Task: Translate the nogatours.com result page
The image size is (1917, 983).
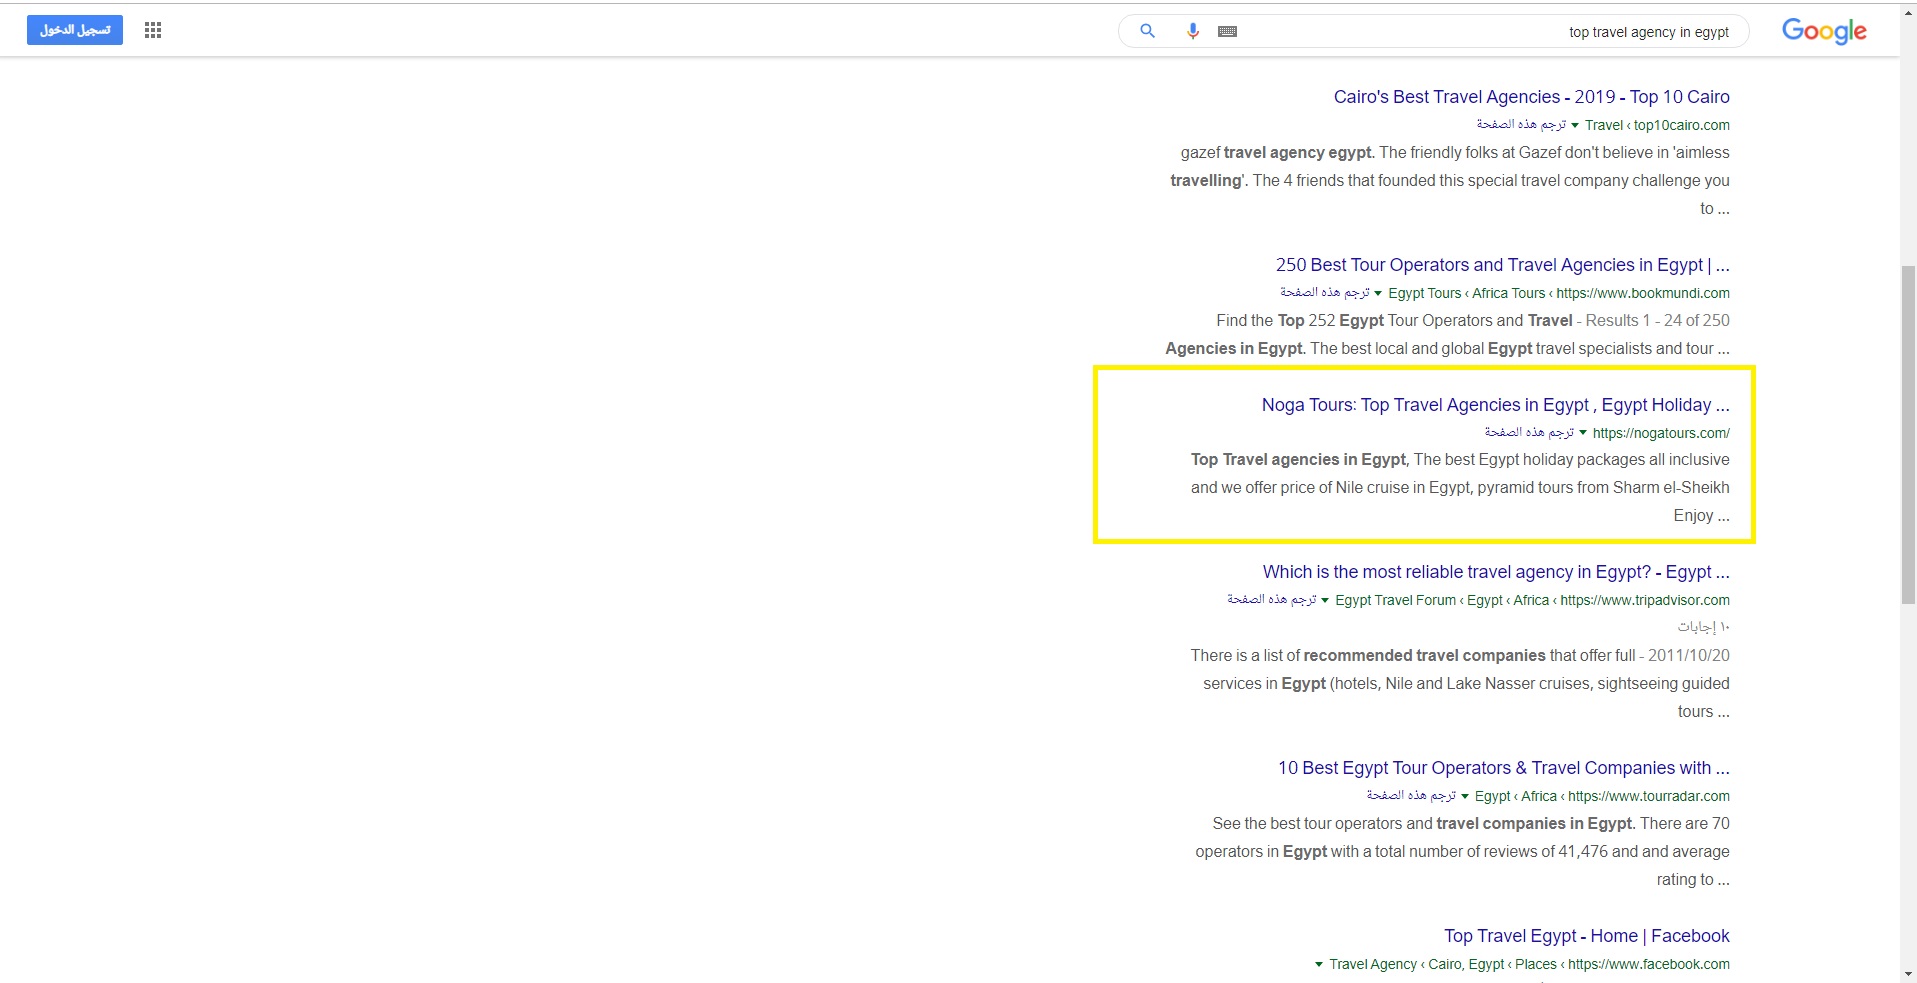Action: click(x=1529, y=432)
